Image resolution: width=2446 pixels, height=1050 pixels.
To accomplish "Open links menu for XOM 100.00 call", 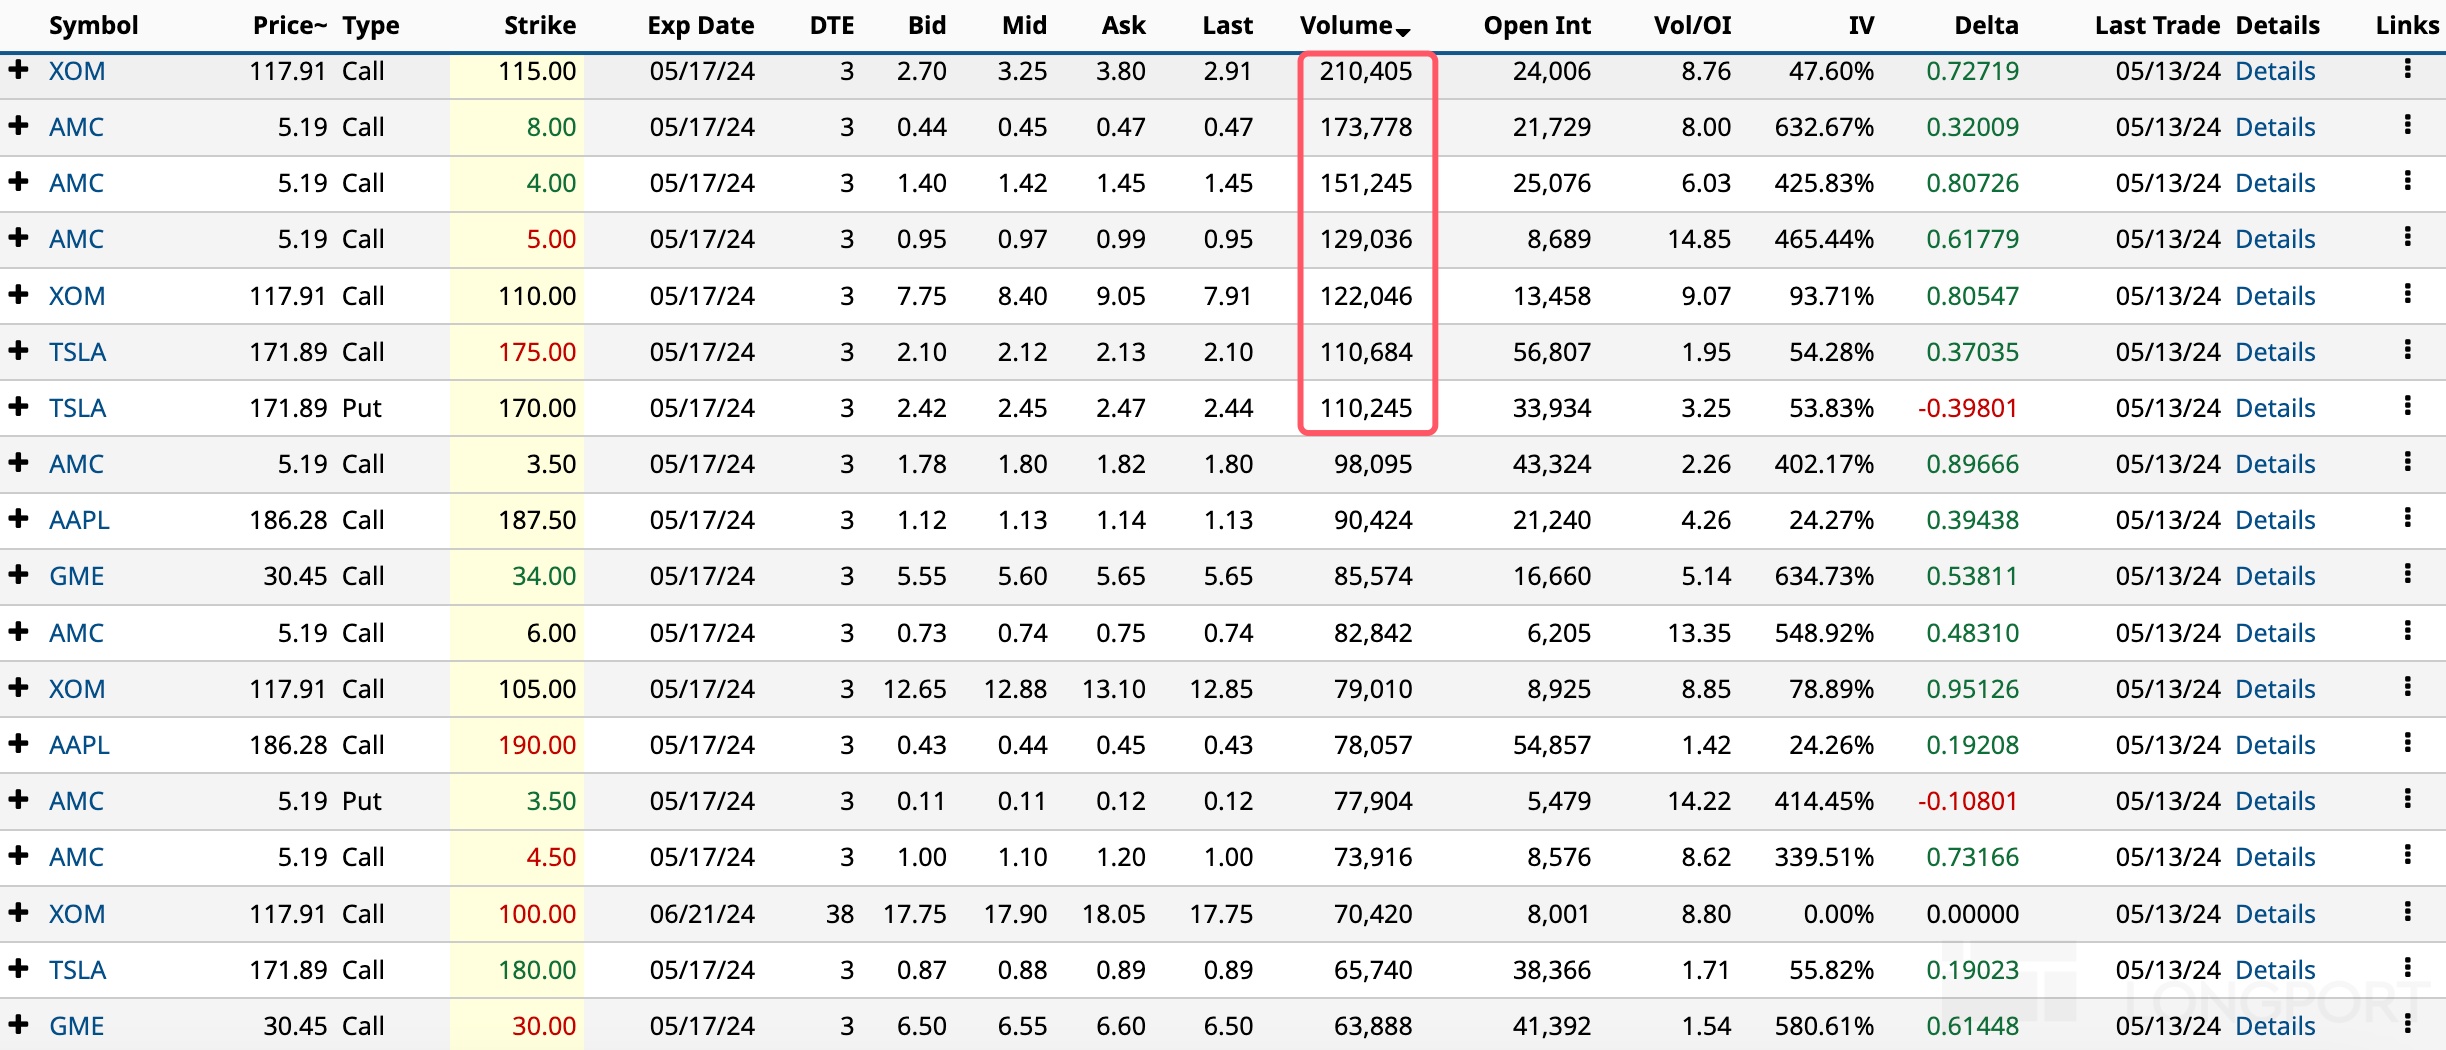I will pos(2407,912).
